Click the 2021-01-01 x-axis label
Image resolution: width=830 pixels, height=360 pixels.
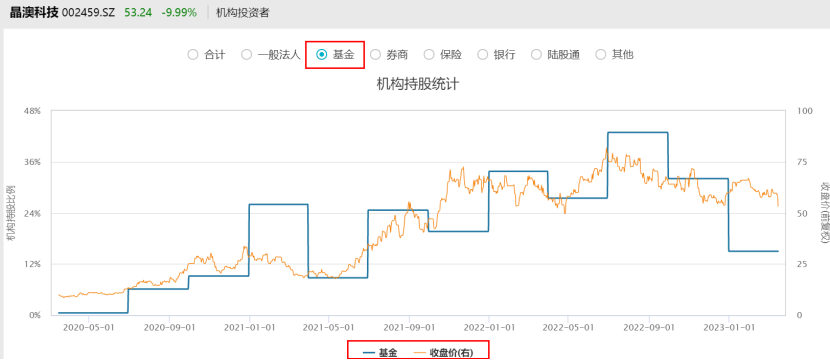point(249,327)
